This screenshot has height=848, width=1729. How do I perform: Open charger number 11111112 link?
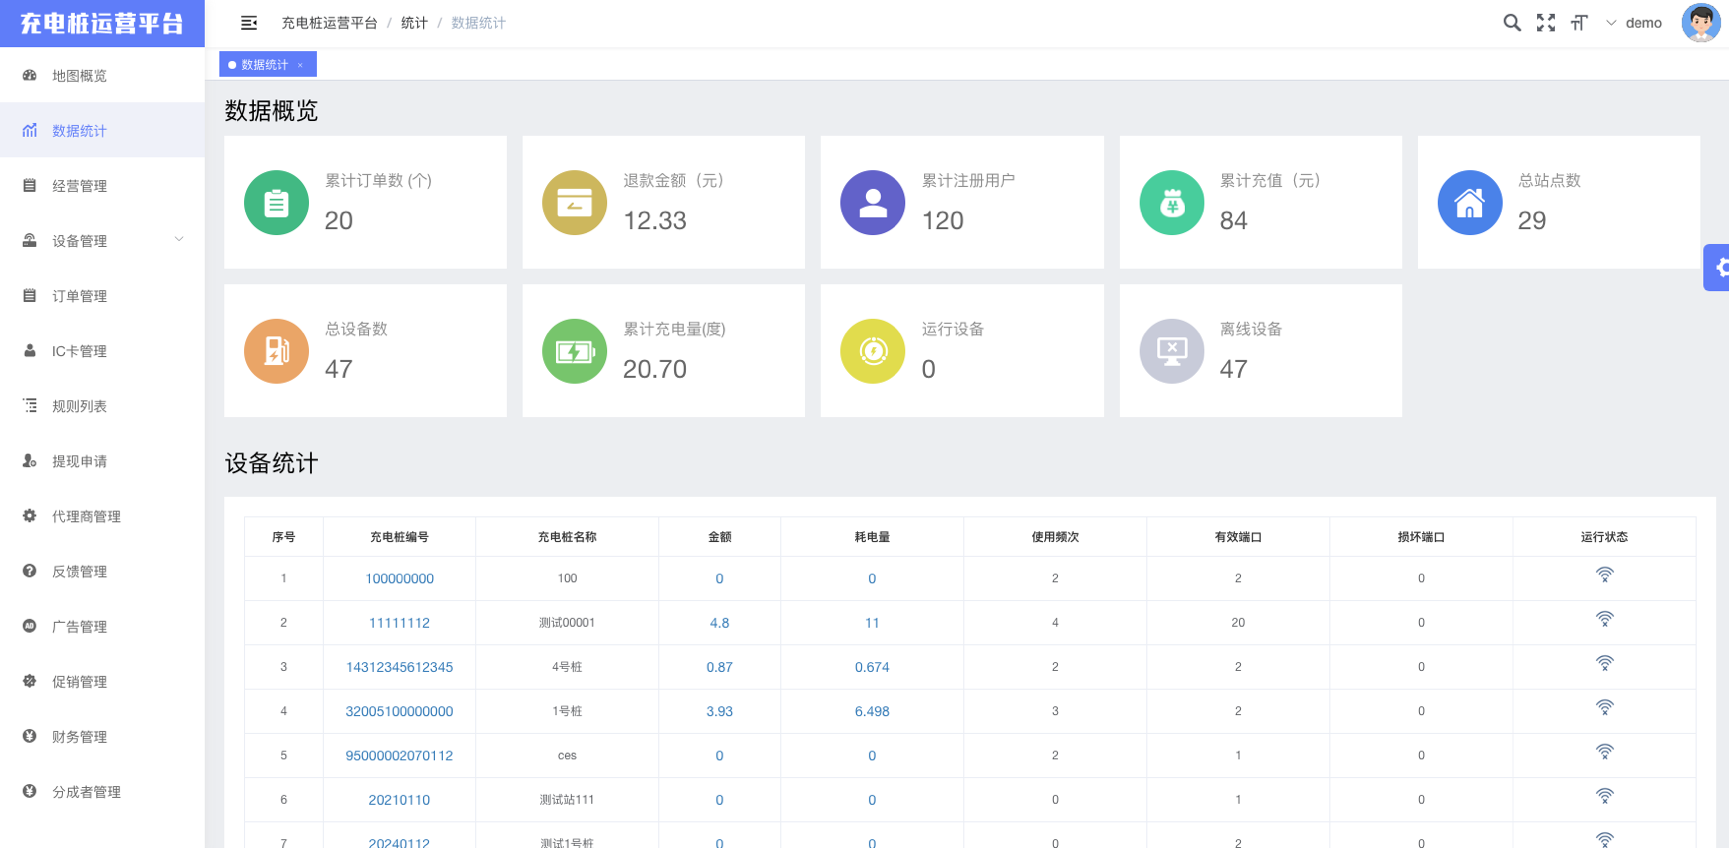click(399, 622)
